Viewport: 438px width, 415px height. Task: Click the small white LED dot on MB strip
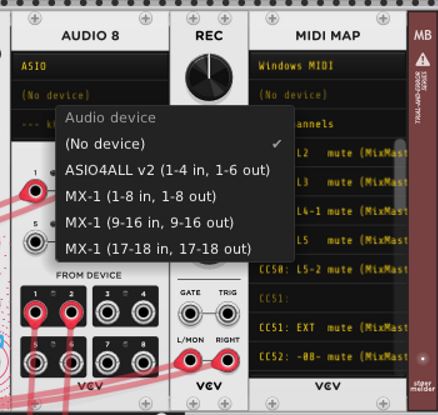coord(423,359)
